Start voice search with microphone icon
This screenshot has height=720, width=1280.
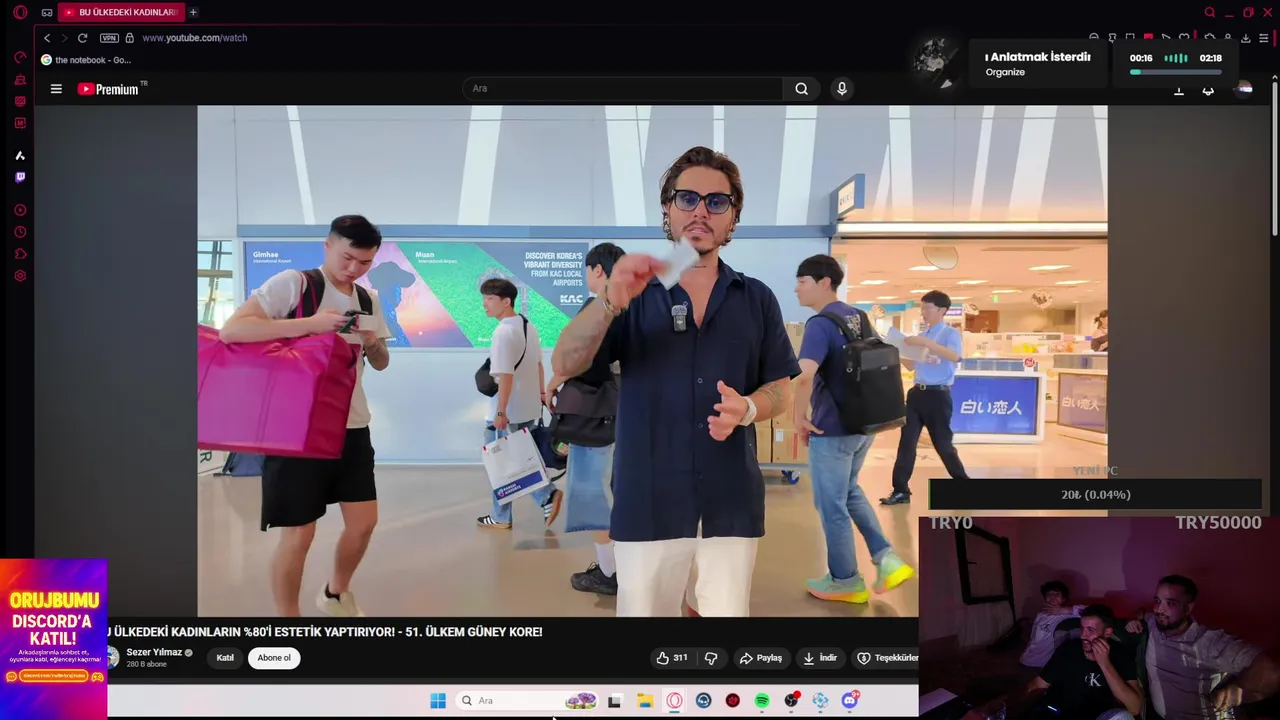[x=842, y=88]
